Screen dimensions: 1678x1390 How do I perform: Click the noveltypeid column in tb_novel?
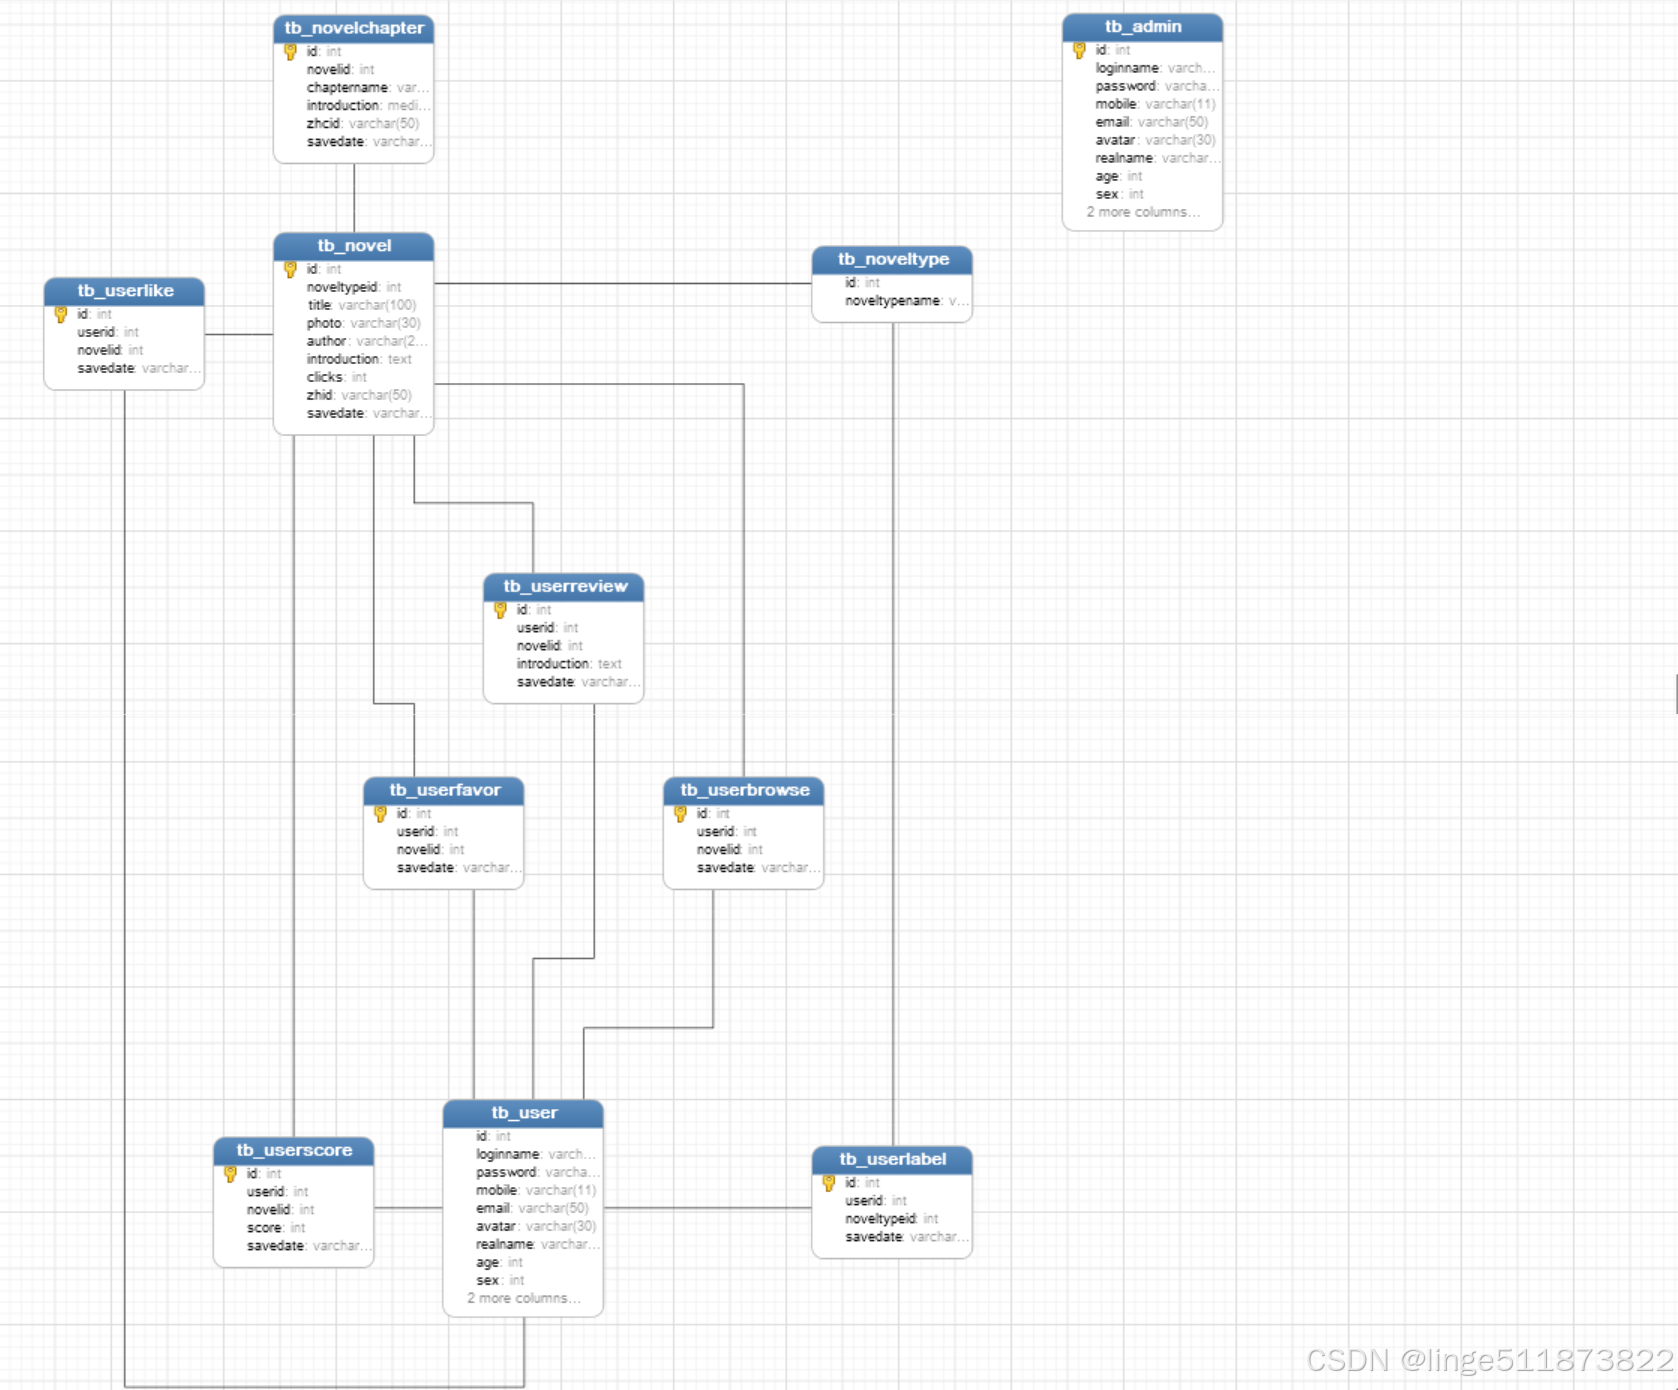[x=354, y=288]
